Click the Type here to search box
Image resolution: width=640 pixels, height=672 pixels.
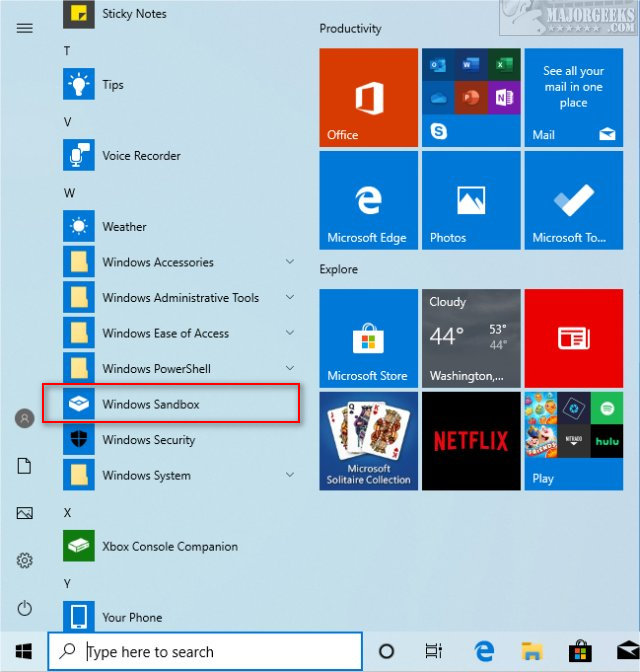click(x=205, y=651)
